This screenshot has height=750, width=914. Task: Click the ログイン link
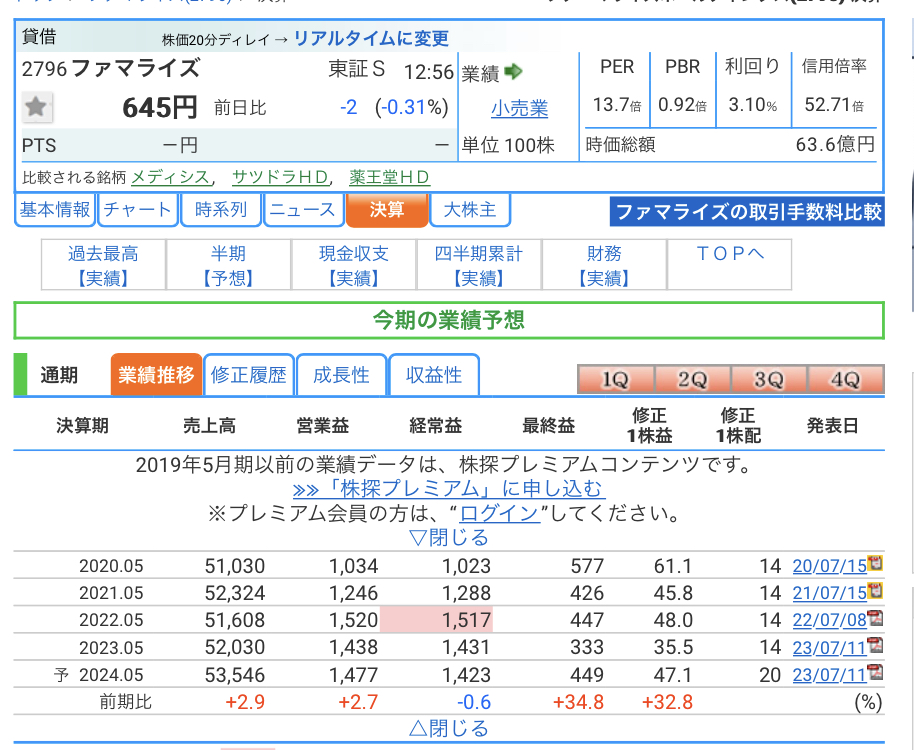(x=500, y=513)
